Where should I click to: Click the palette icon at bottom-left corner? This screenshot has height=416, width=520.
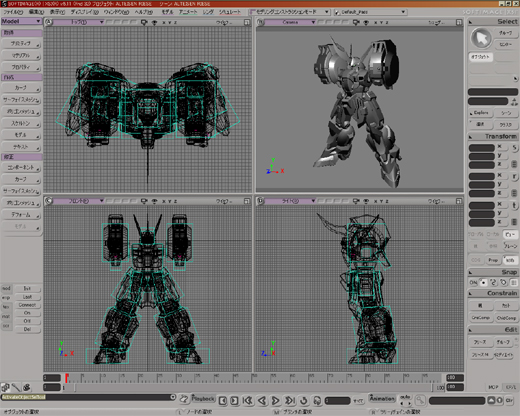coord(27,387)
